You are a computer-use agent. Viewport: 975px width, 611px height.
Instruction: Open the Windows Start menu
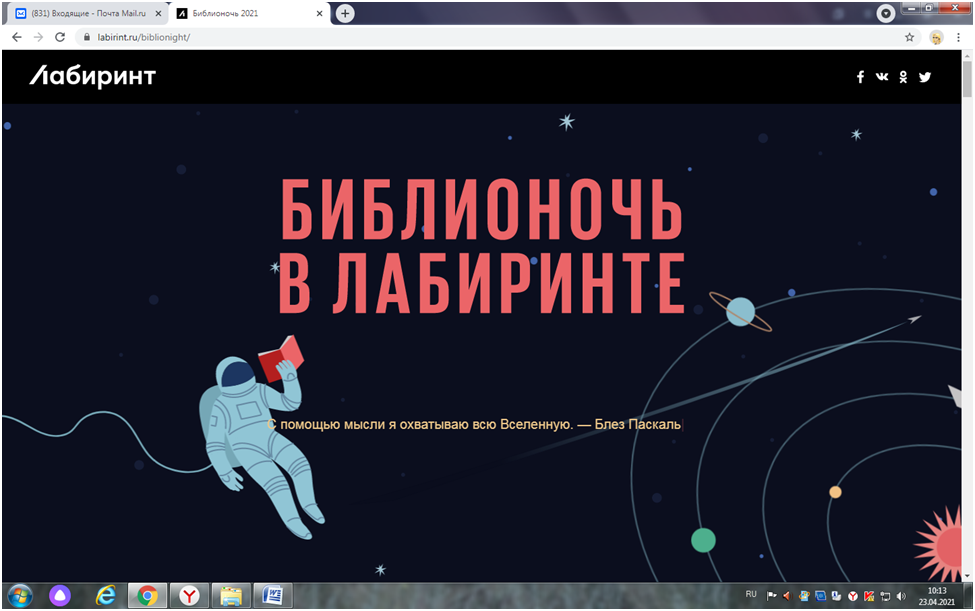20,596
